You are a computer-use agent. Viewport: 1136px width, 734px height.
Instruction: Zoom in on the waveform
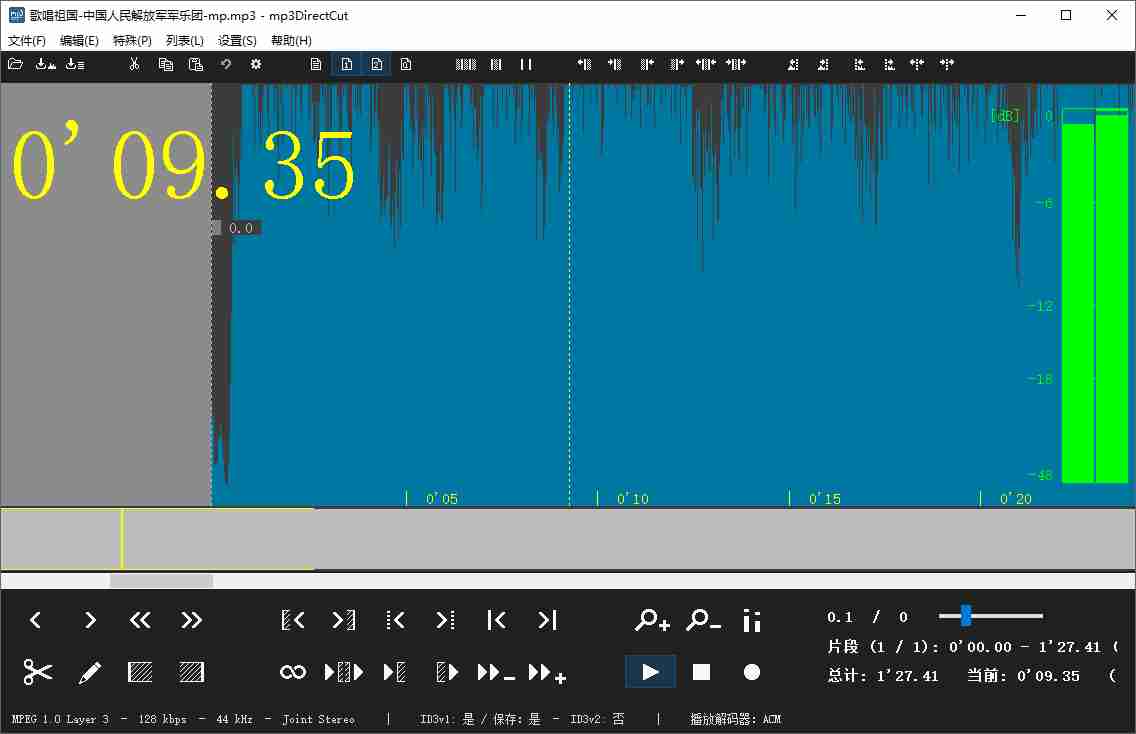click(651, 620)
